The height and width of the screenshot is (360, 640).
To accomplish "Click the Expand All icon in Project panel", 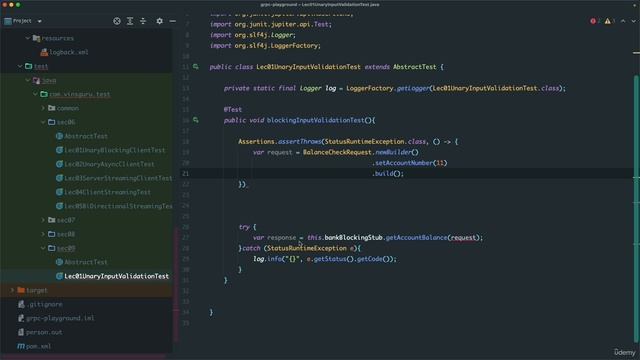I will [130, 21].
